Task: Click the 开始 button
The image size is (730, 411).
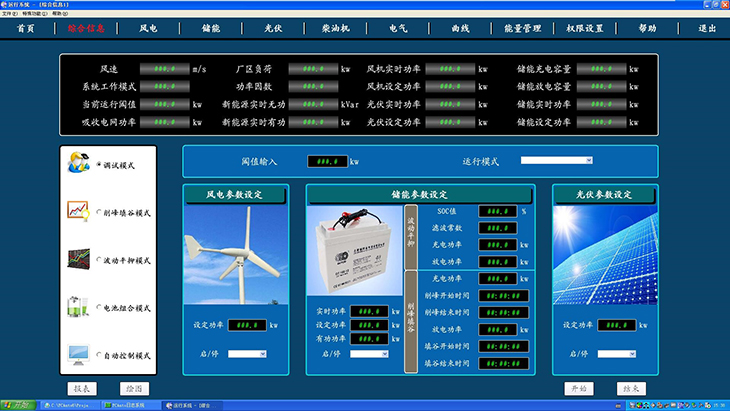Action: [579, 388]
